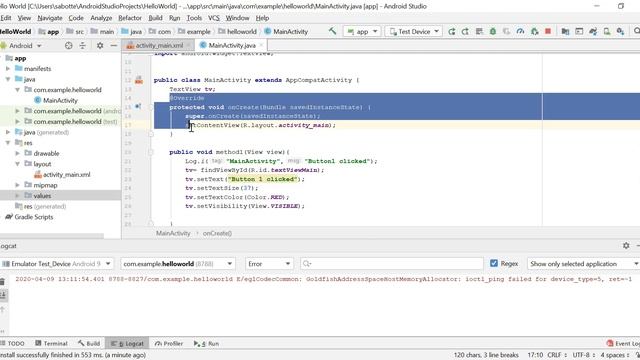Click Attach Debugger to Android Process icon

point(534,31)
